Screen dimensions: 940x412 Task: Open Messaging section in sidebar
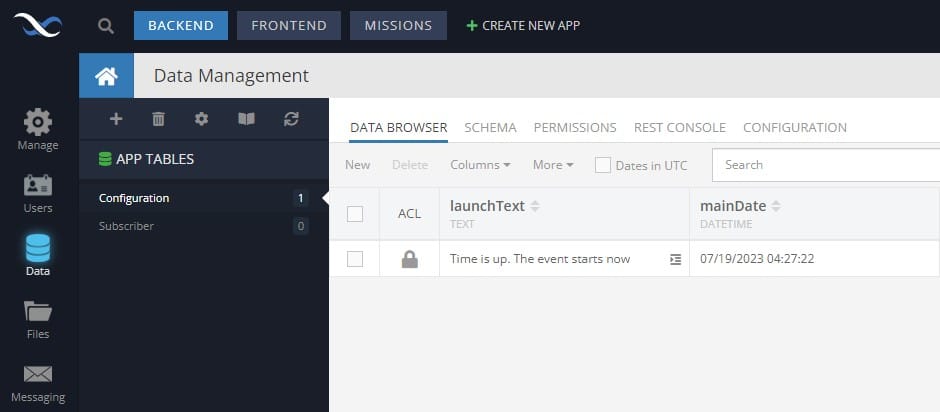tap(38, 383)
